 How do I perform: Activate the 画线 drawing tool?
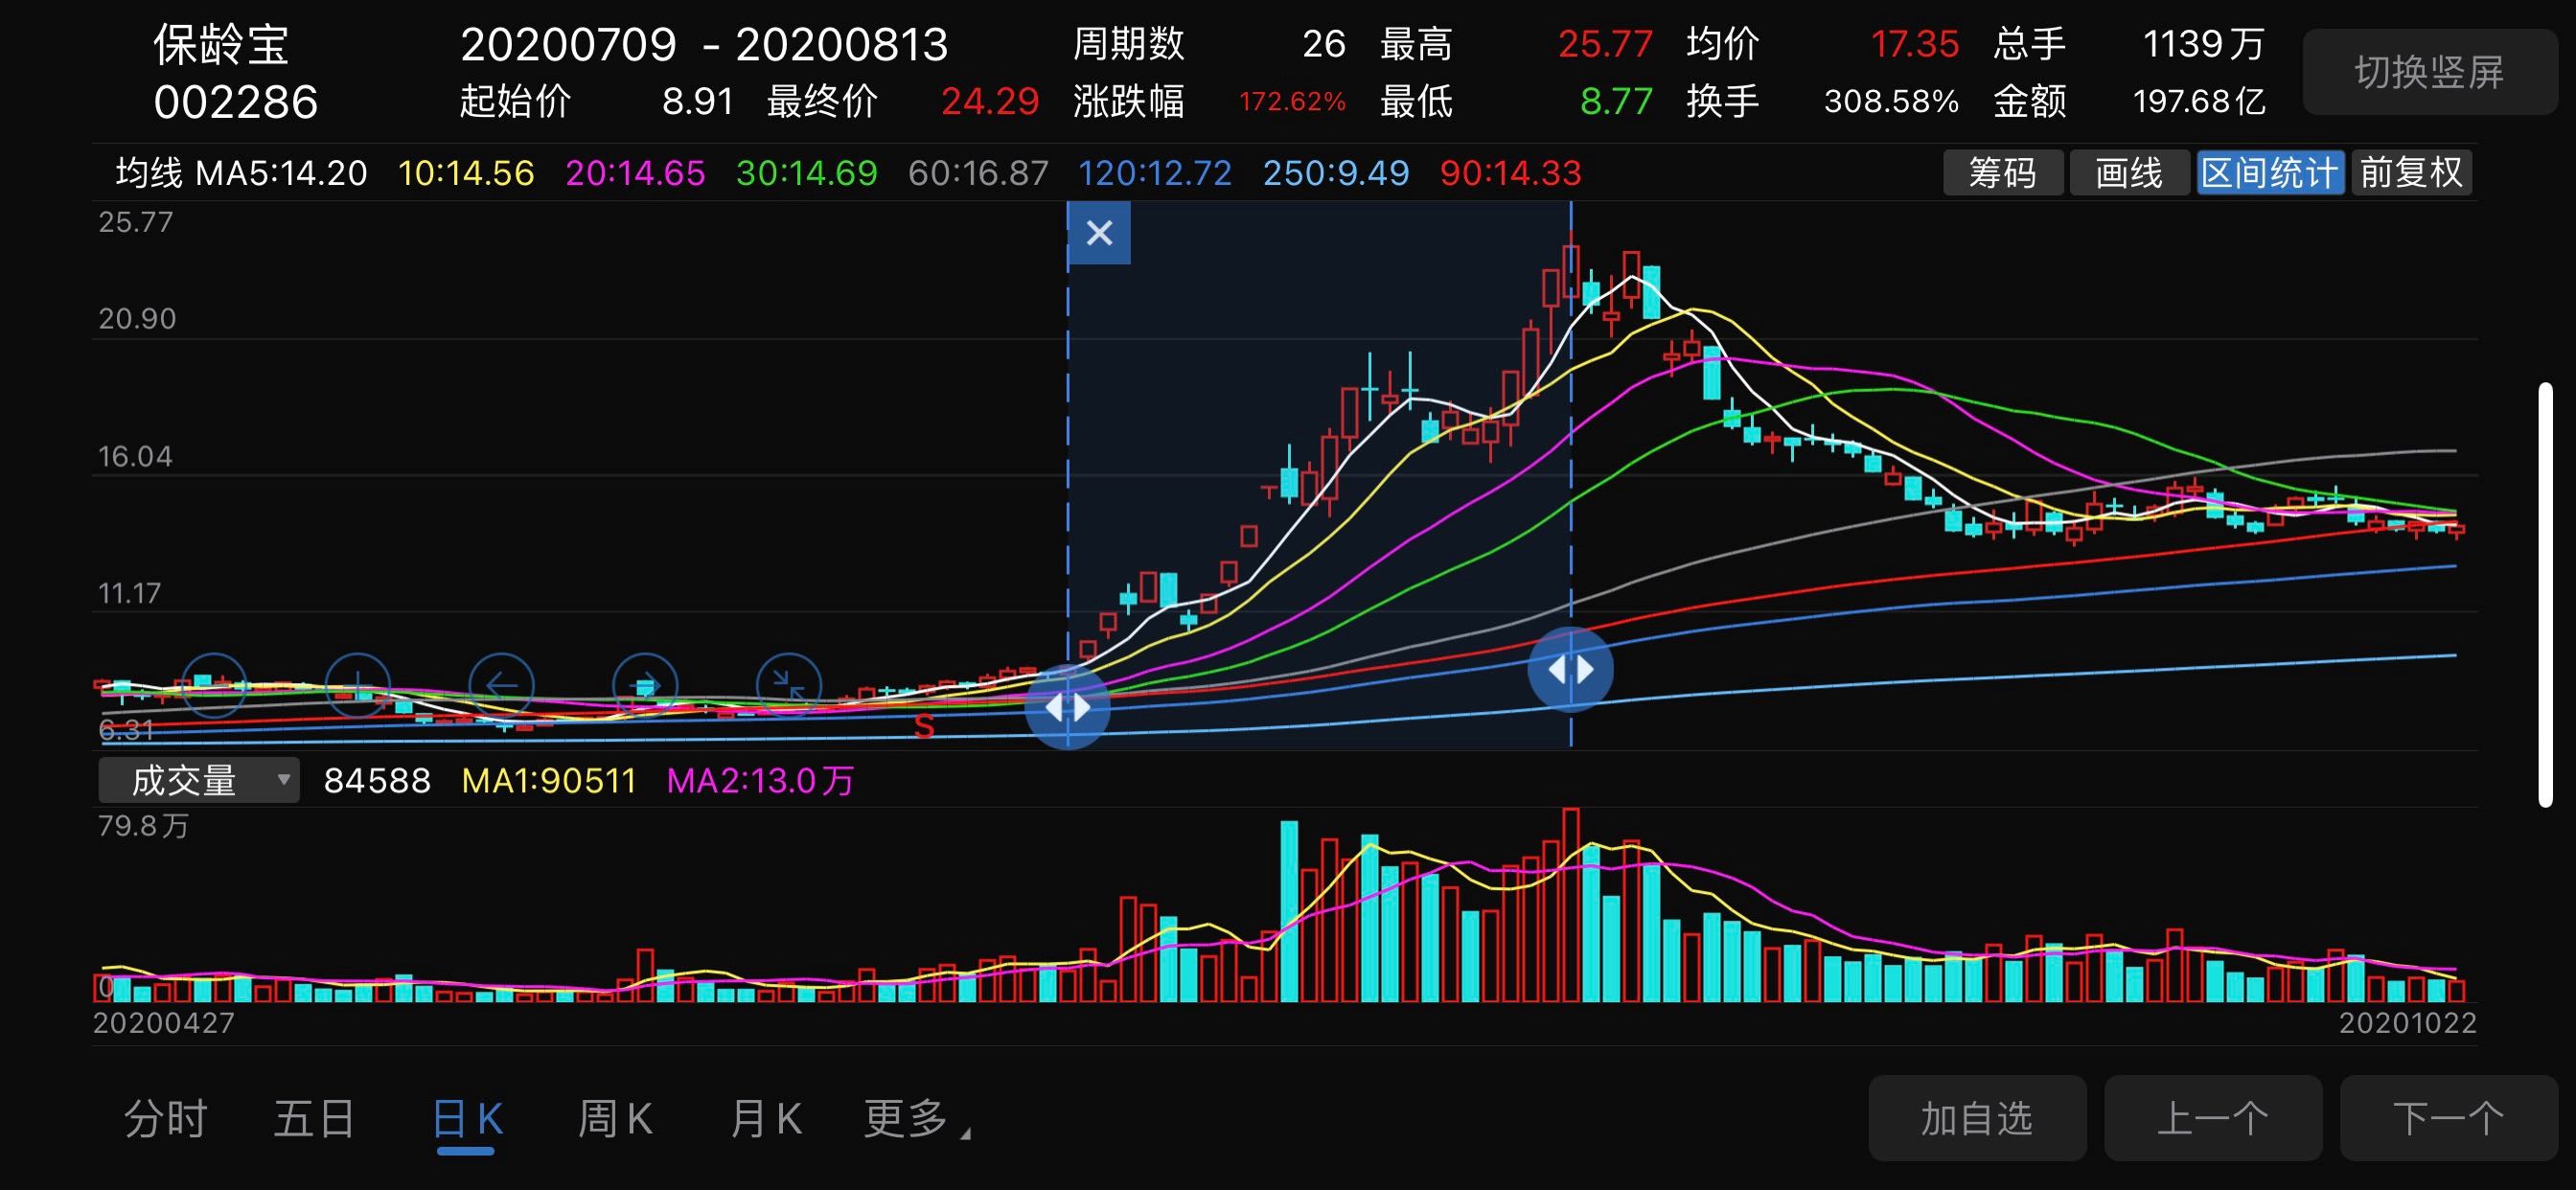point(2129,173)
